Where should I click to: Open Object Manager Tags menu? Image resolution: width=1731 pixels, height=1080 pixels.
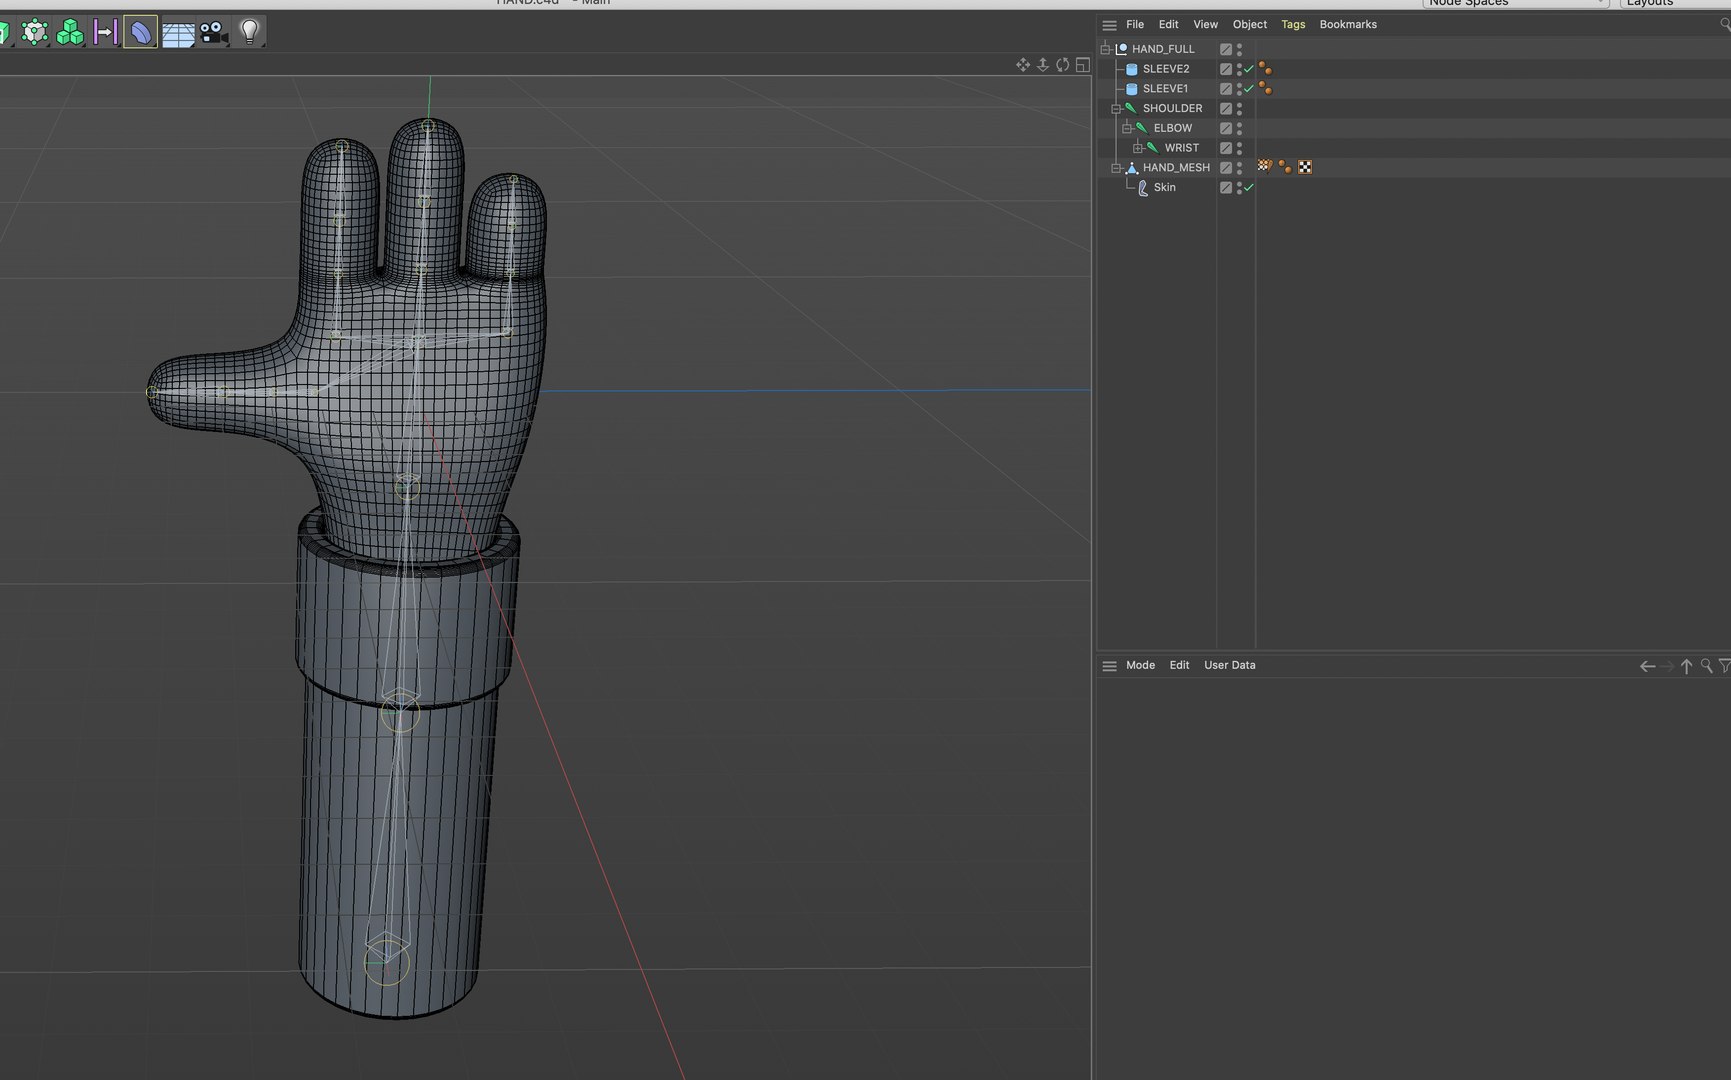1293,25
